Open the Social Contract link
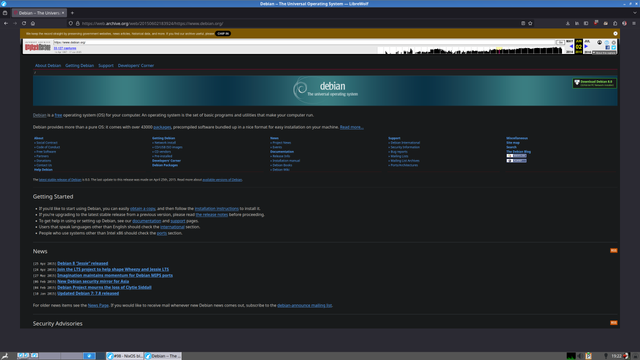Image resolution: width=640 pixels, height=360 pixels. point(47,143)
